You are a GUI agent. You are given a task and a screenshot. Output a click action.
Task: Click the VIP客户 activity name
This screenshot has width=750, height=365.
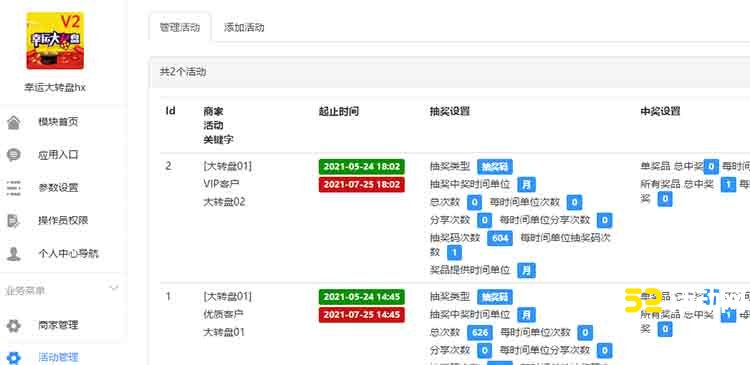coord(221,184)
